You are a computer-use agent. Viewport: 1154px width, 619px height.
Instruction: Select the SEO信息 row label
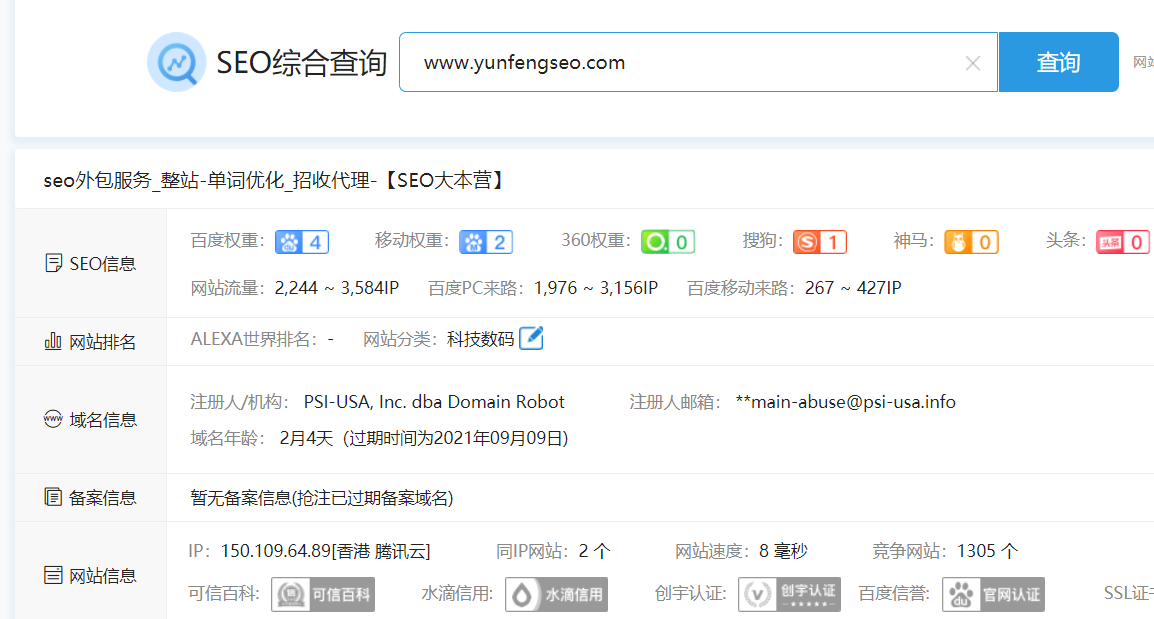coord(102,263)
